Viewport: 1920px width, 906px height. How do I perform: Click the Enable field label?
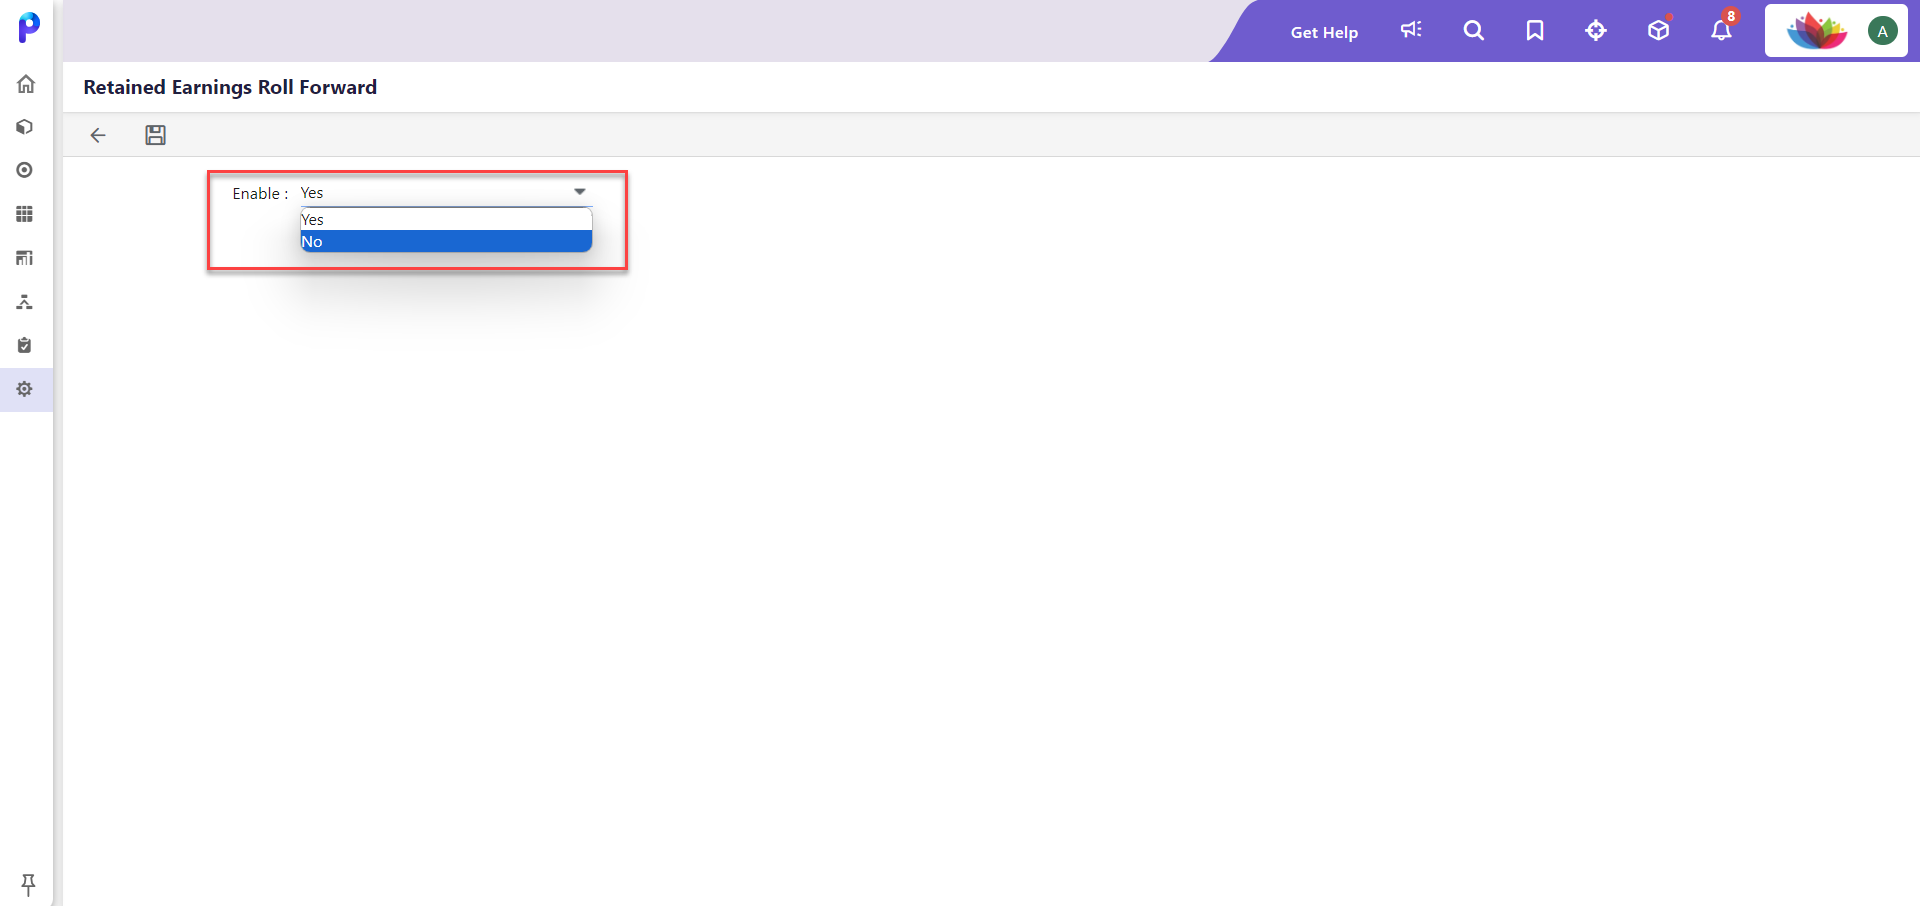pyautogui.click(x=260, y=194)
